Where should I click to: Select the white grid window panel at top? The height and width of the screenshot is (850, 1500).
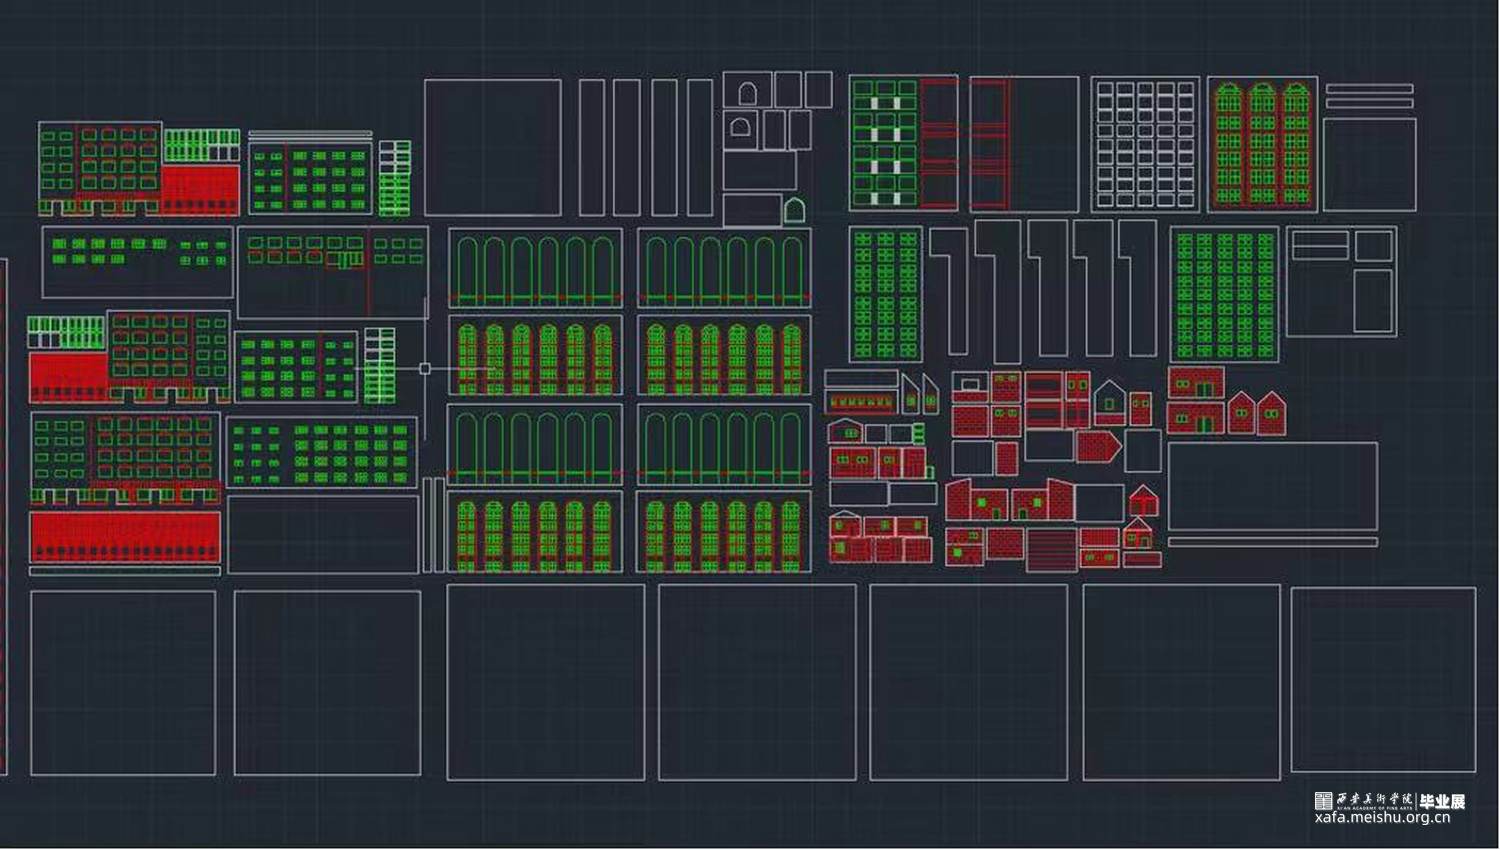[1145, 144]
